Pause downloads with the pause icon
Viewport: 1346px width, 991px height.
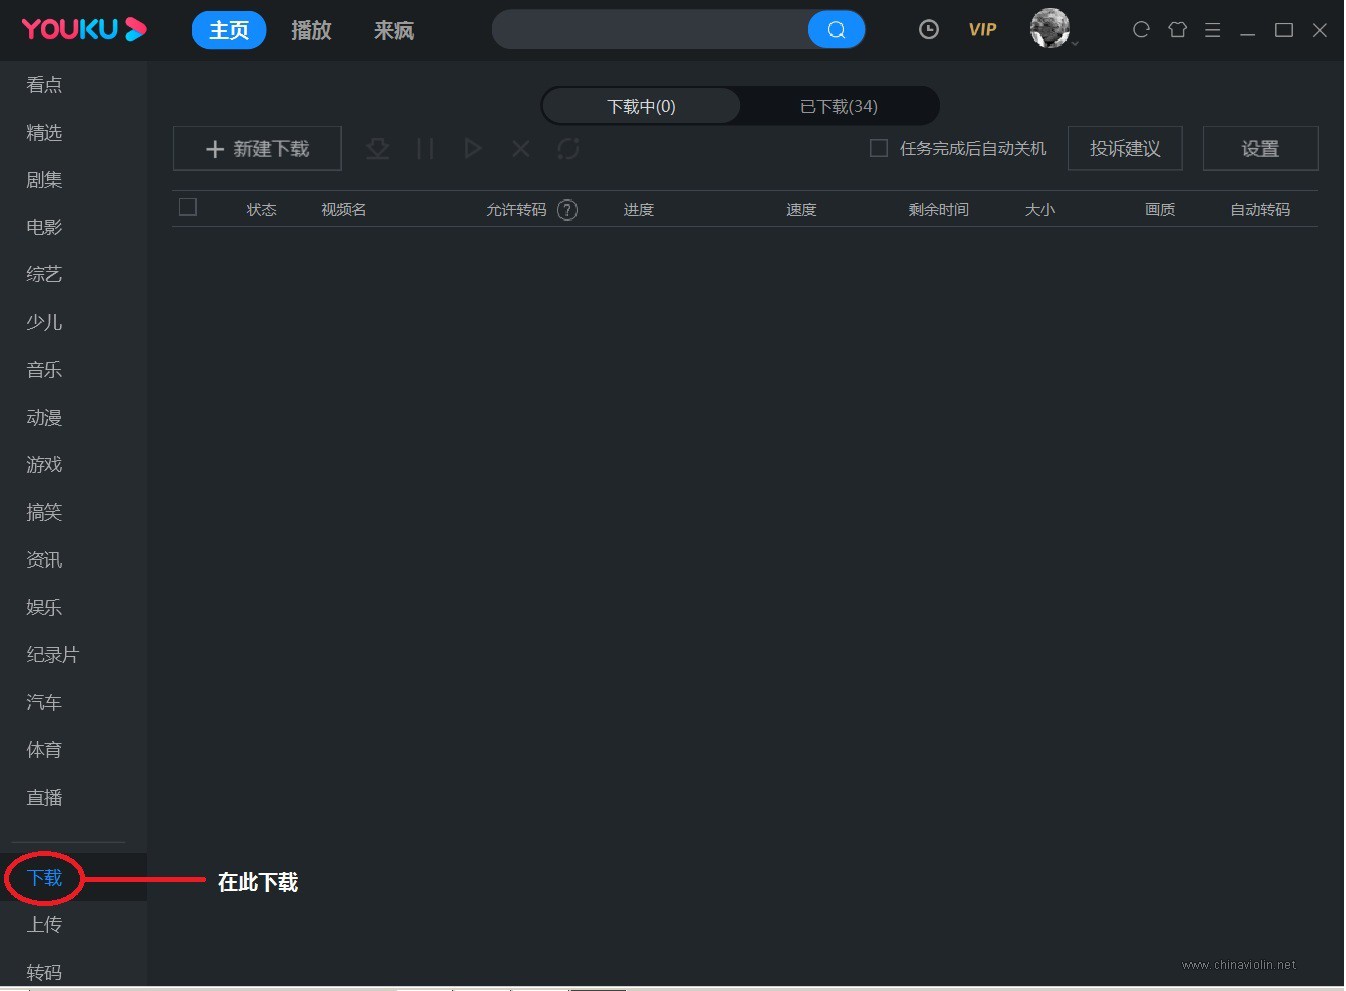coord(425,149)
